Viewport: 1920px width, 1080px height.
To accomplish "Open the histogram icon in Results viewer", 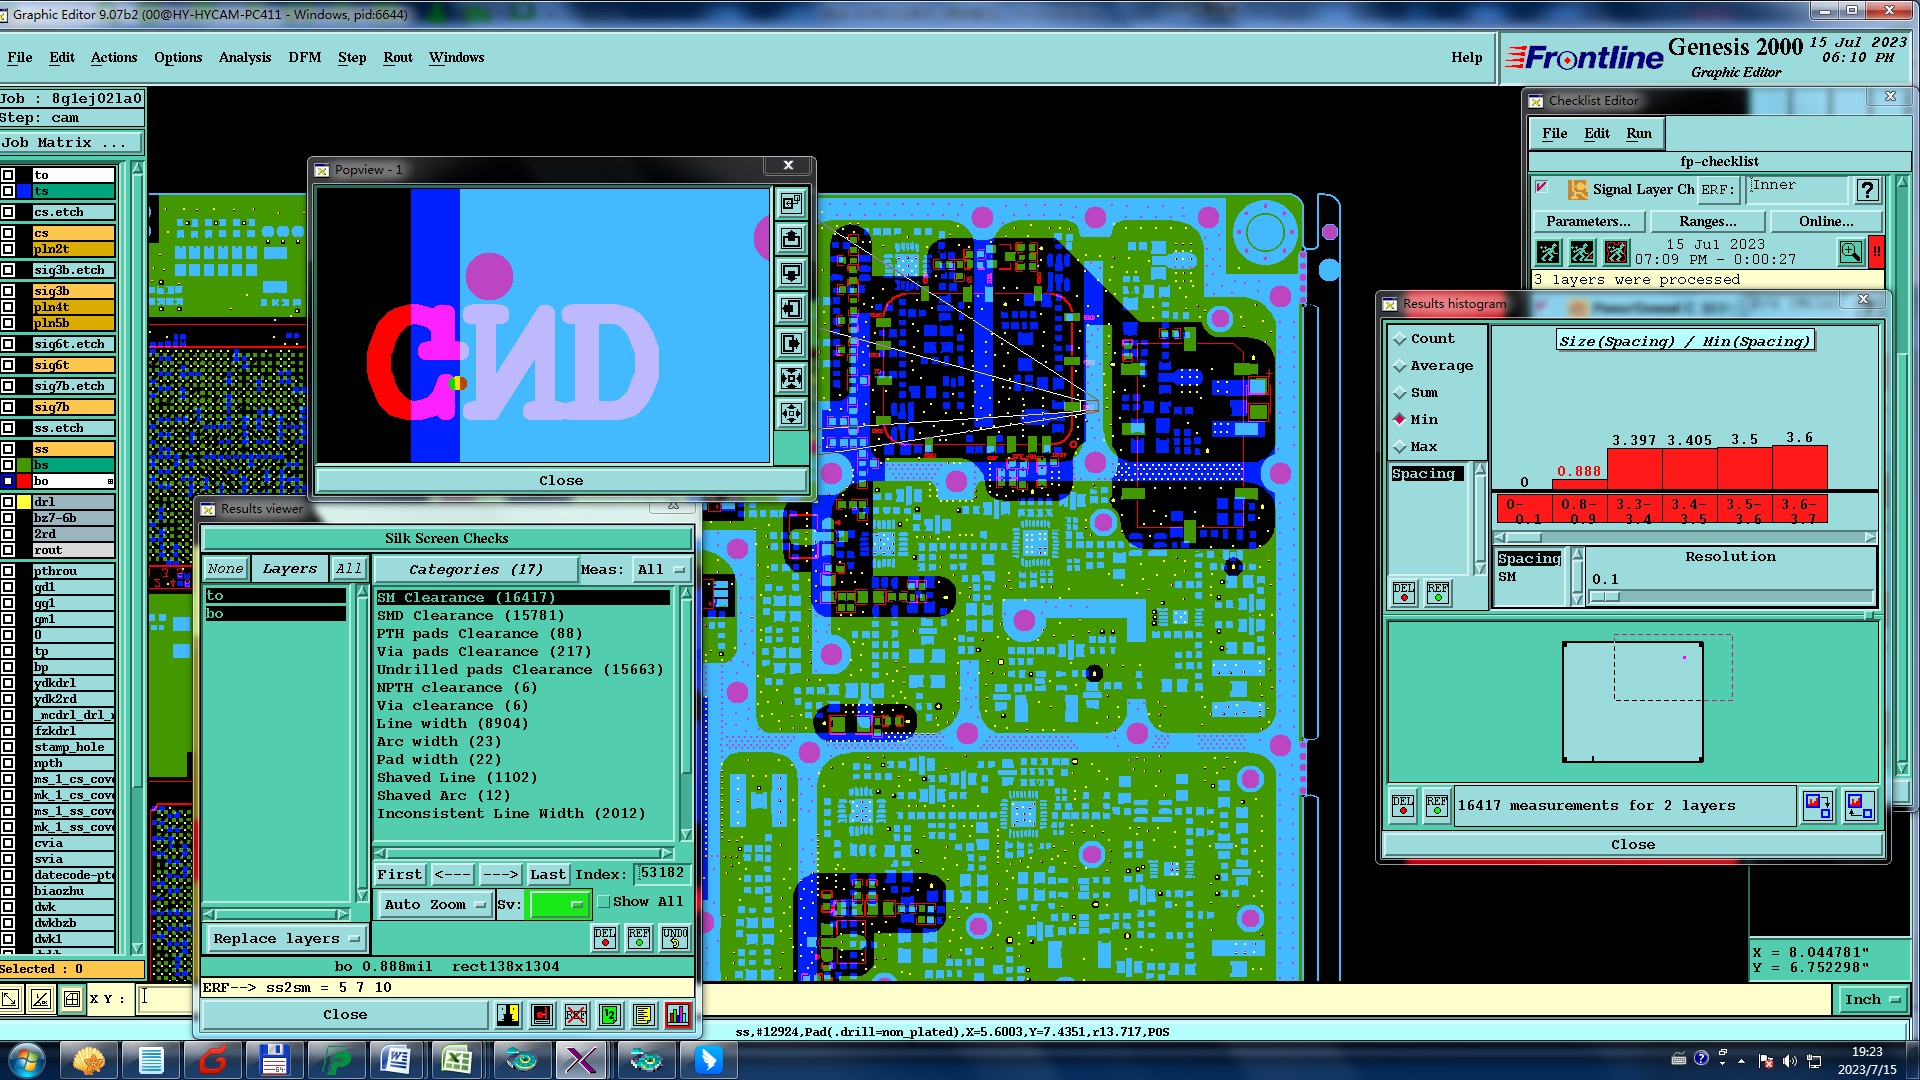I will [678, 1015].
